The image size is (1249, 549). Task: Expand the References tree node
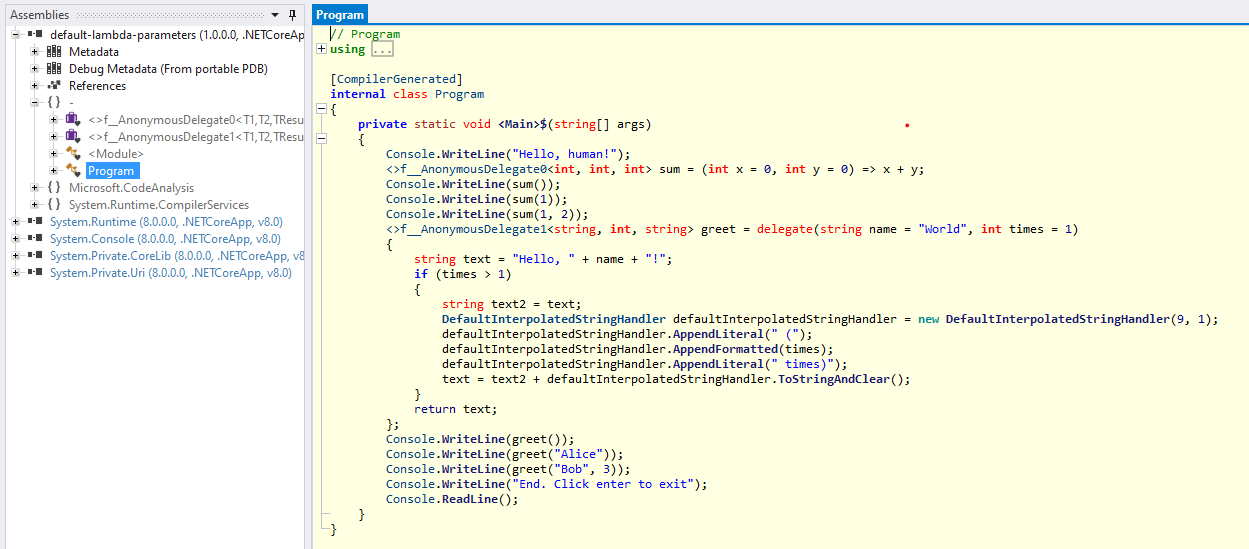(x=35, y=86)
